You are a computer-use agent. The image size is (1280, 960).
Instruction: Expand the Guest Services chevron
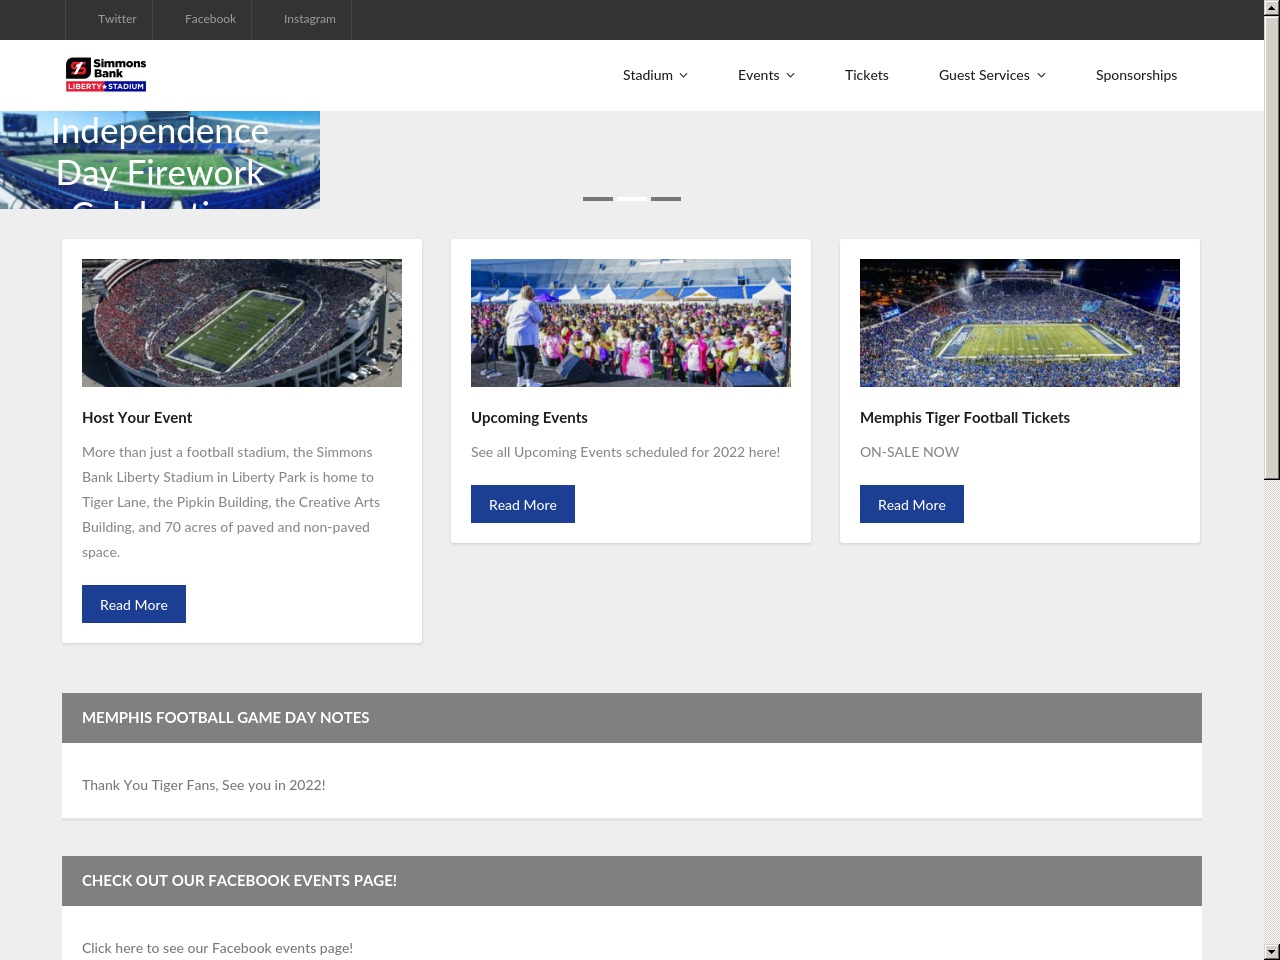click(1041, 75)
